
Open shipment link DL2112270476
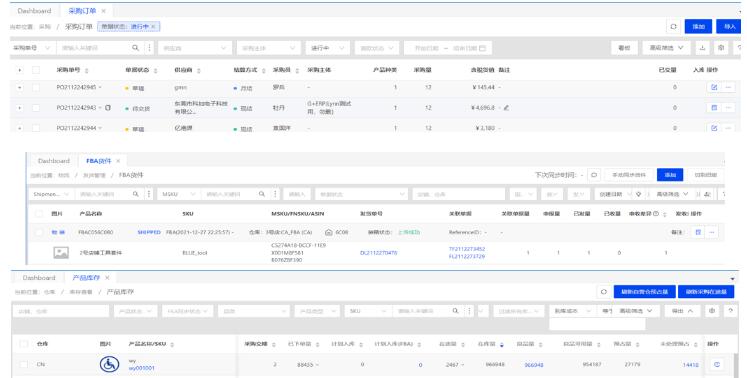point(378,253)
